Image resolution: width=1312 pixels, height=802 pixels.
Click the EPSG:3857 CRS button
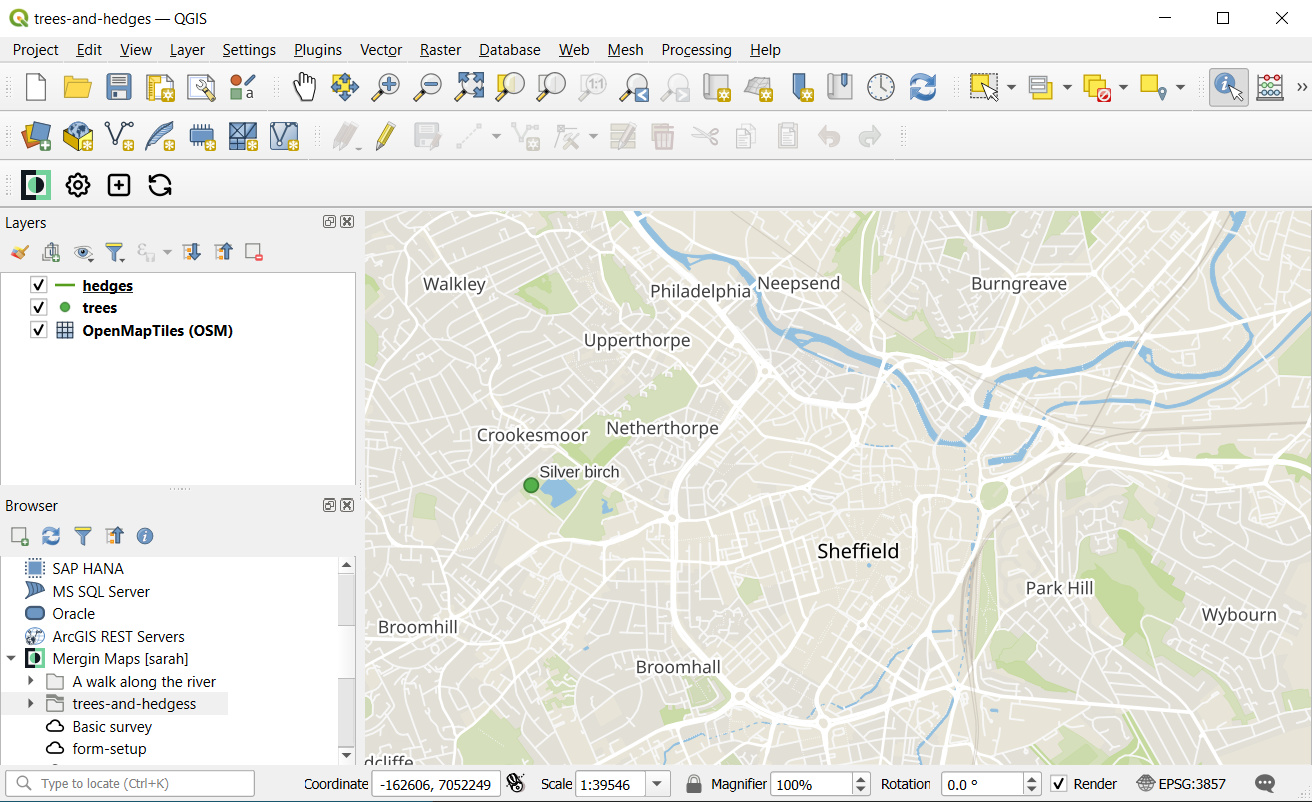(1181, 784)
